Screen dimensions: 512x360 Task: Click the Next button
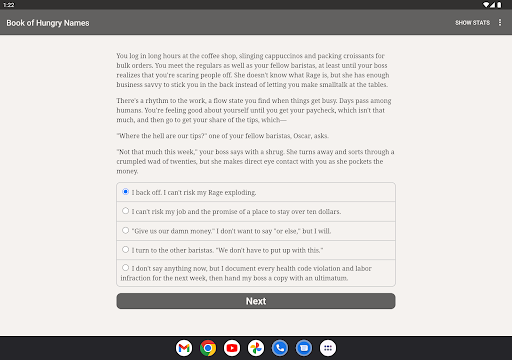256,301
